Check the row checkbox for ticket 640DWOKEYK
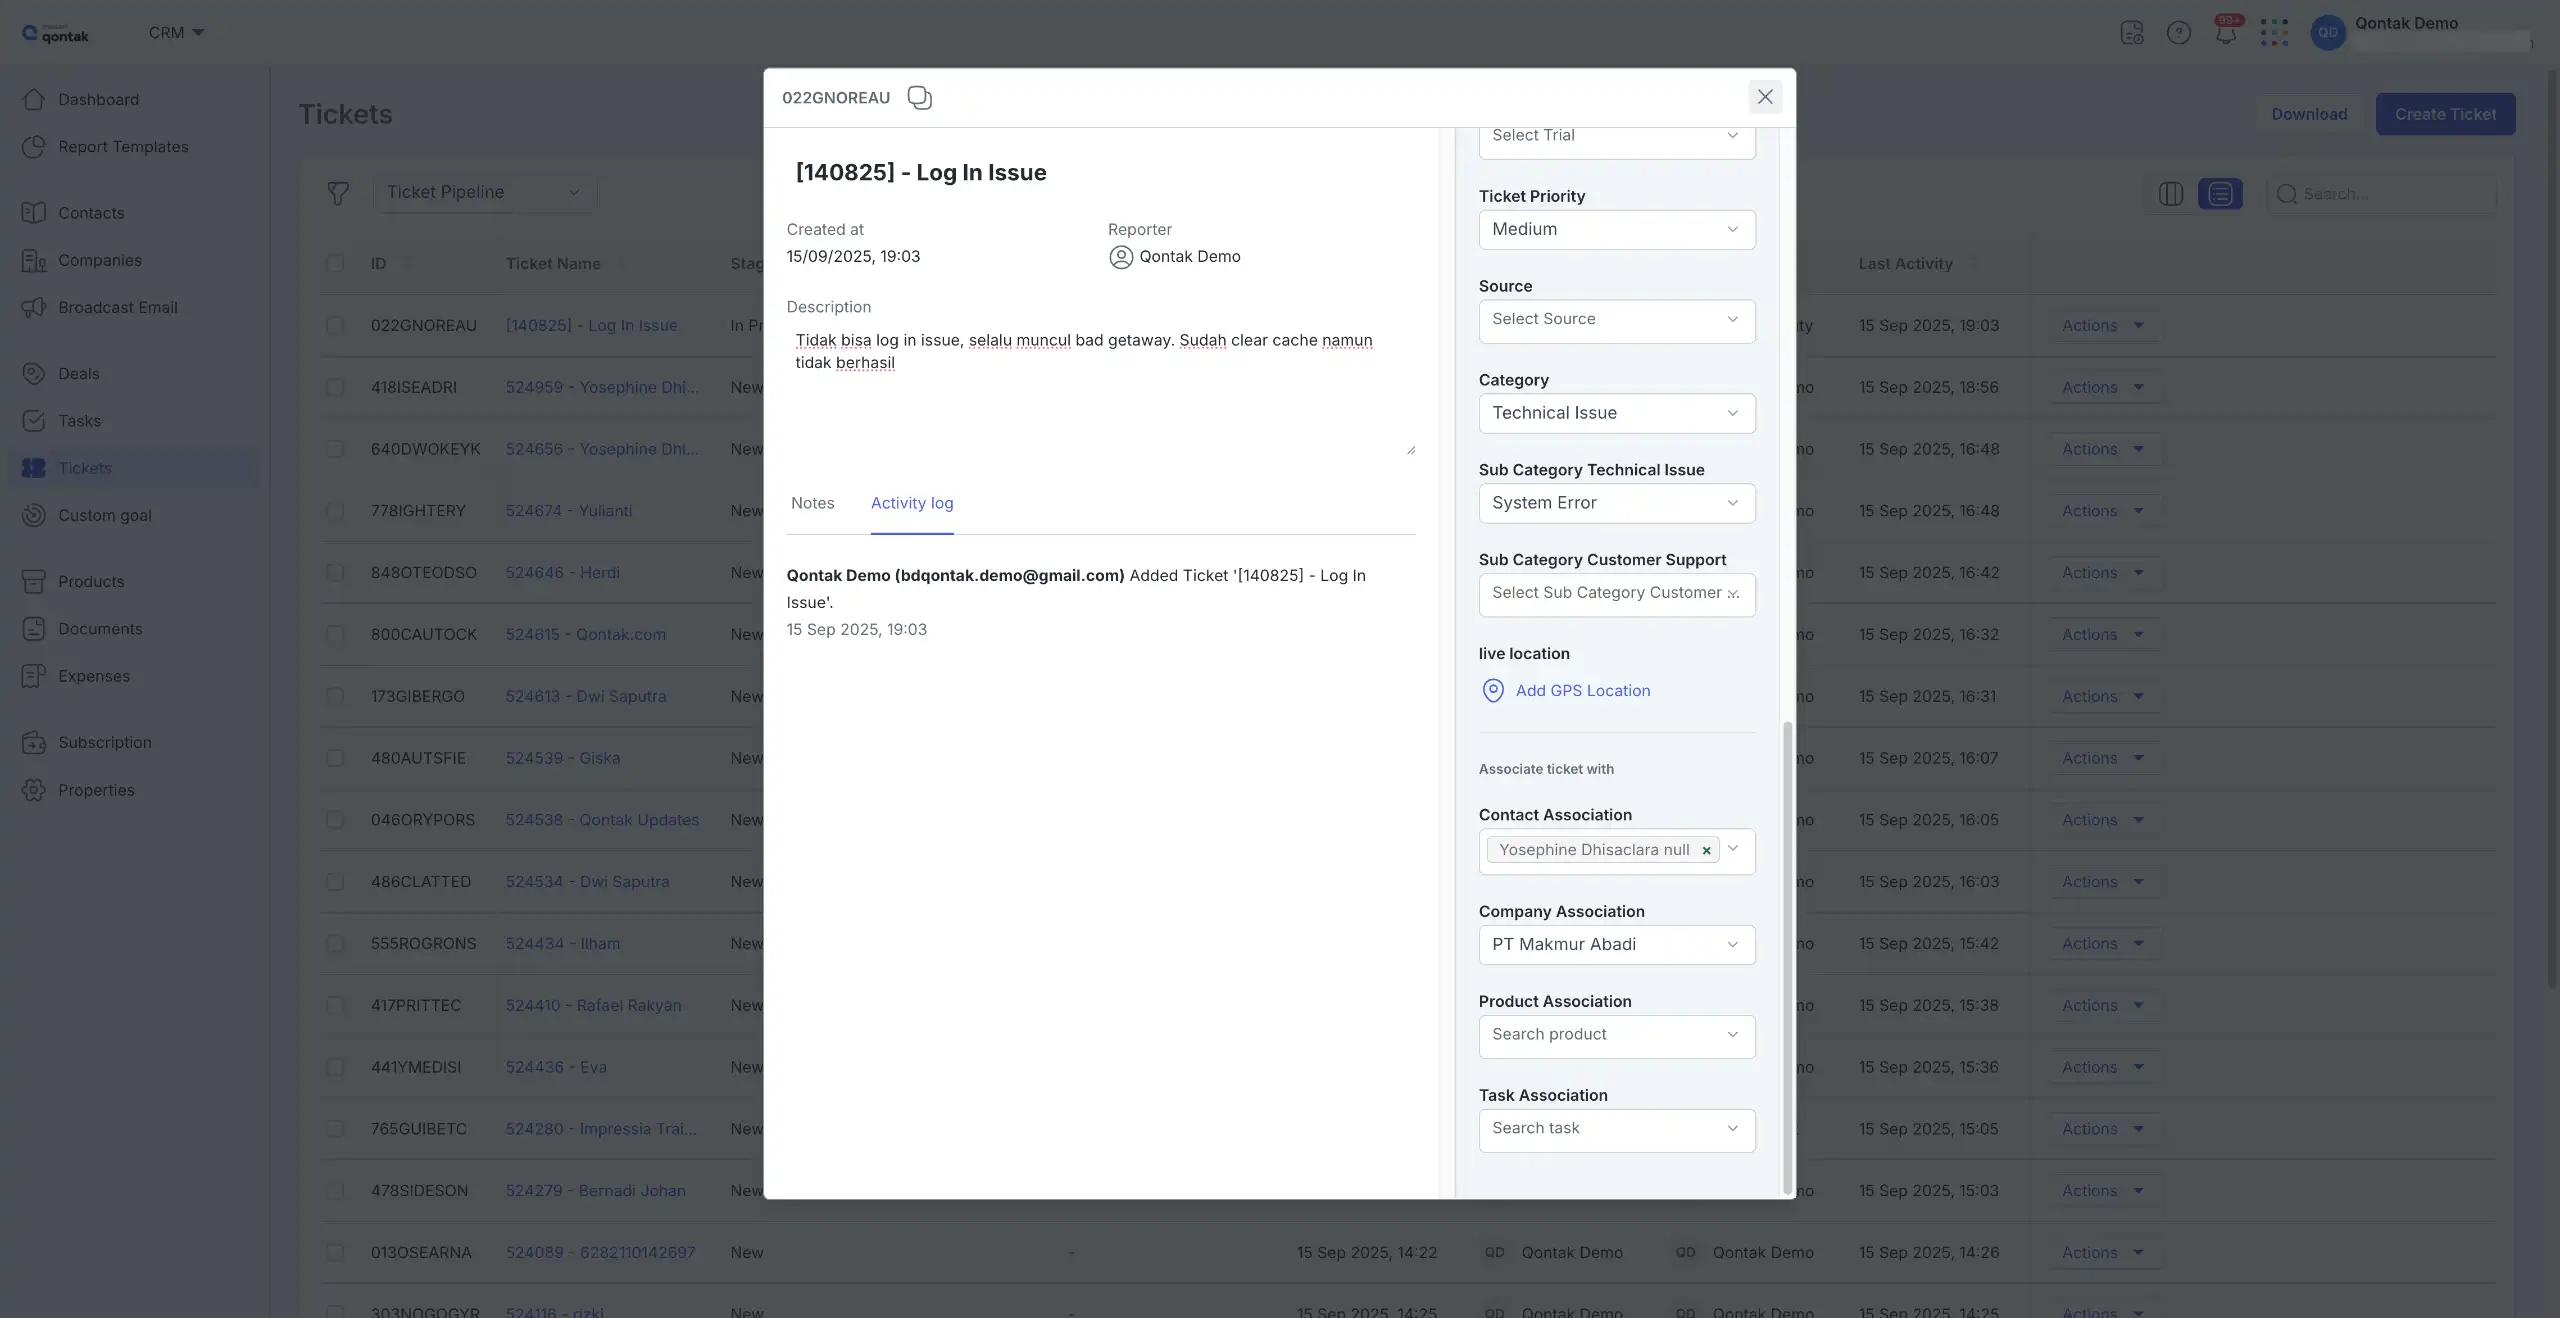Image resolution: width=2560 pixels, height=1318 pixels. [x=337, y=449]
